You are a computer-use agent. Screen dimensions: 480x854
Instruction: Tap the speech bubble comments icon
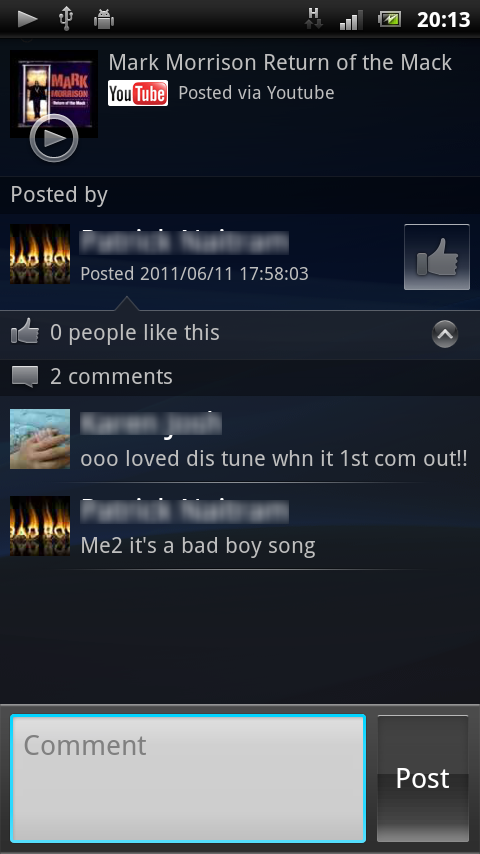[25, 377]
